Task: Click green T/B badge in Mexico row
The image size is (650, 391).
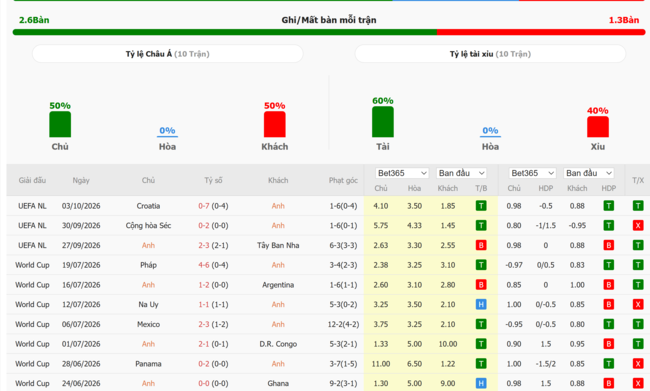Action: 481,324
